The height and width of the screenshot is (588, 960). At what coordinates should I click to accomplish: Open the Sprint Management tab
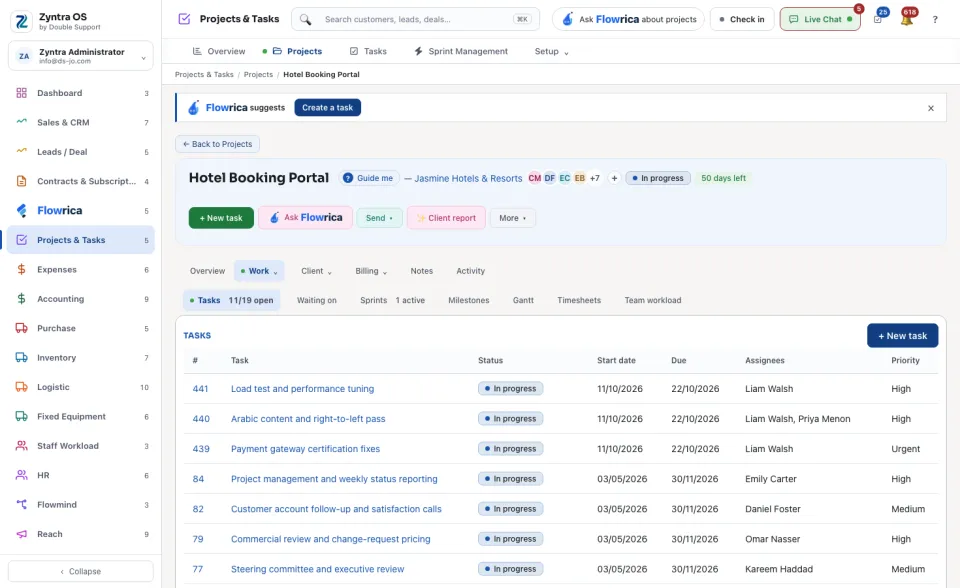coord(461,51)
